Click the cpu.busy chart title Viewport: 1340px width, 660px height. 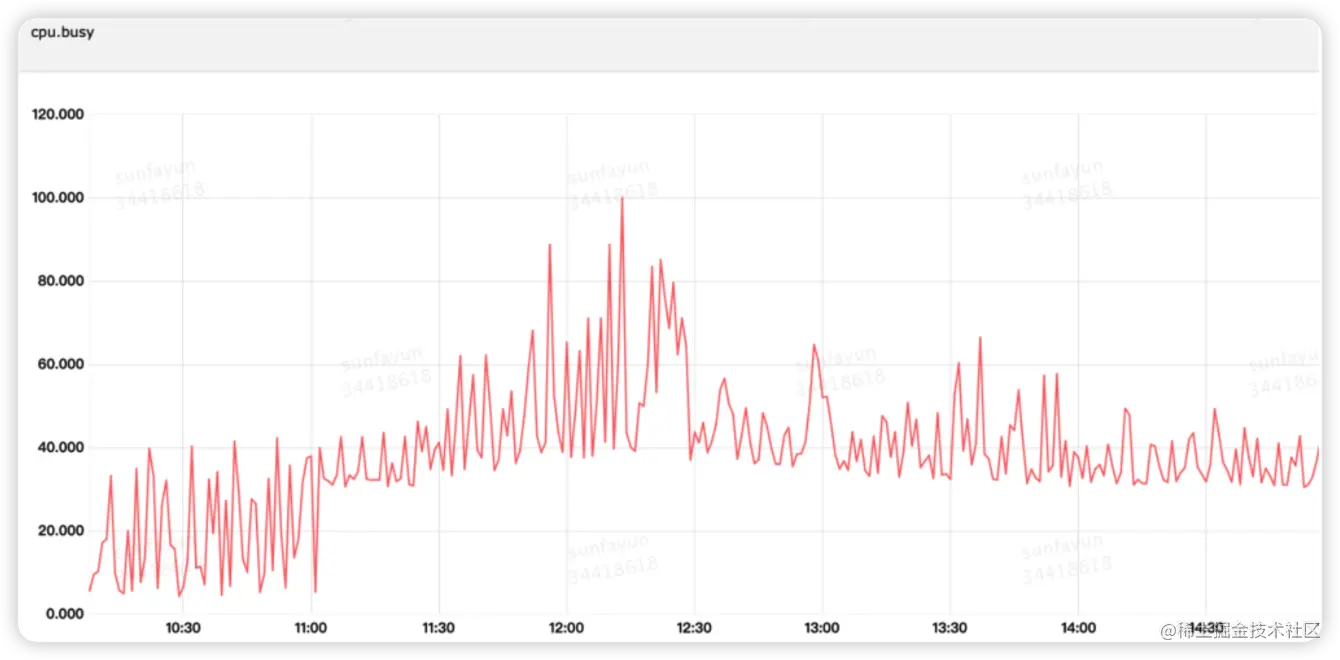click(63, 32)
